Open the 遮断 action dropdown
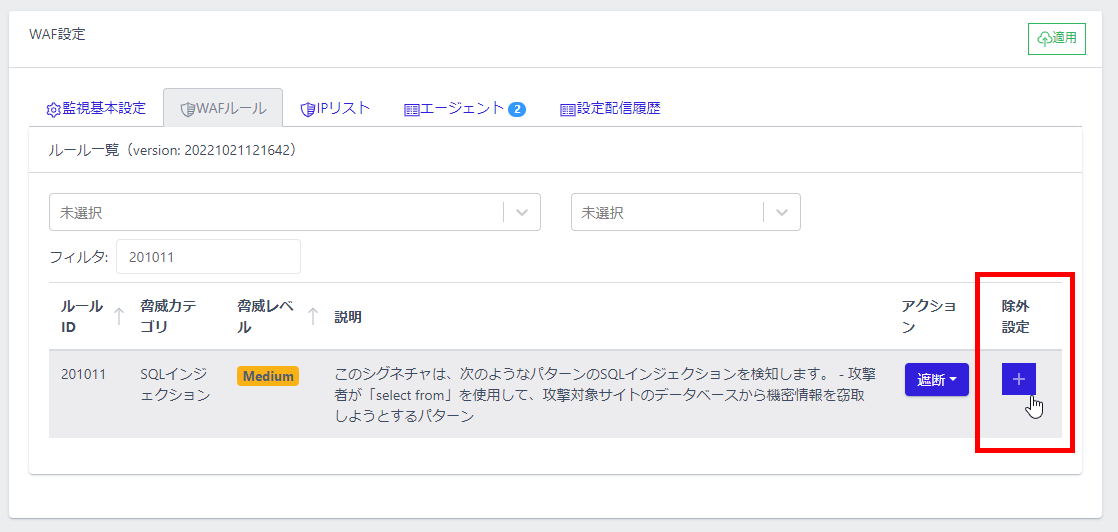This screenshot has width=1118, height=532. (936, 379)
